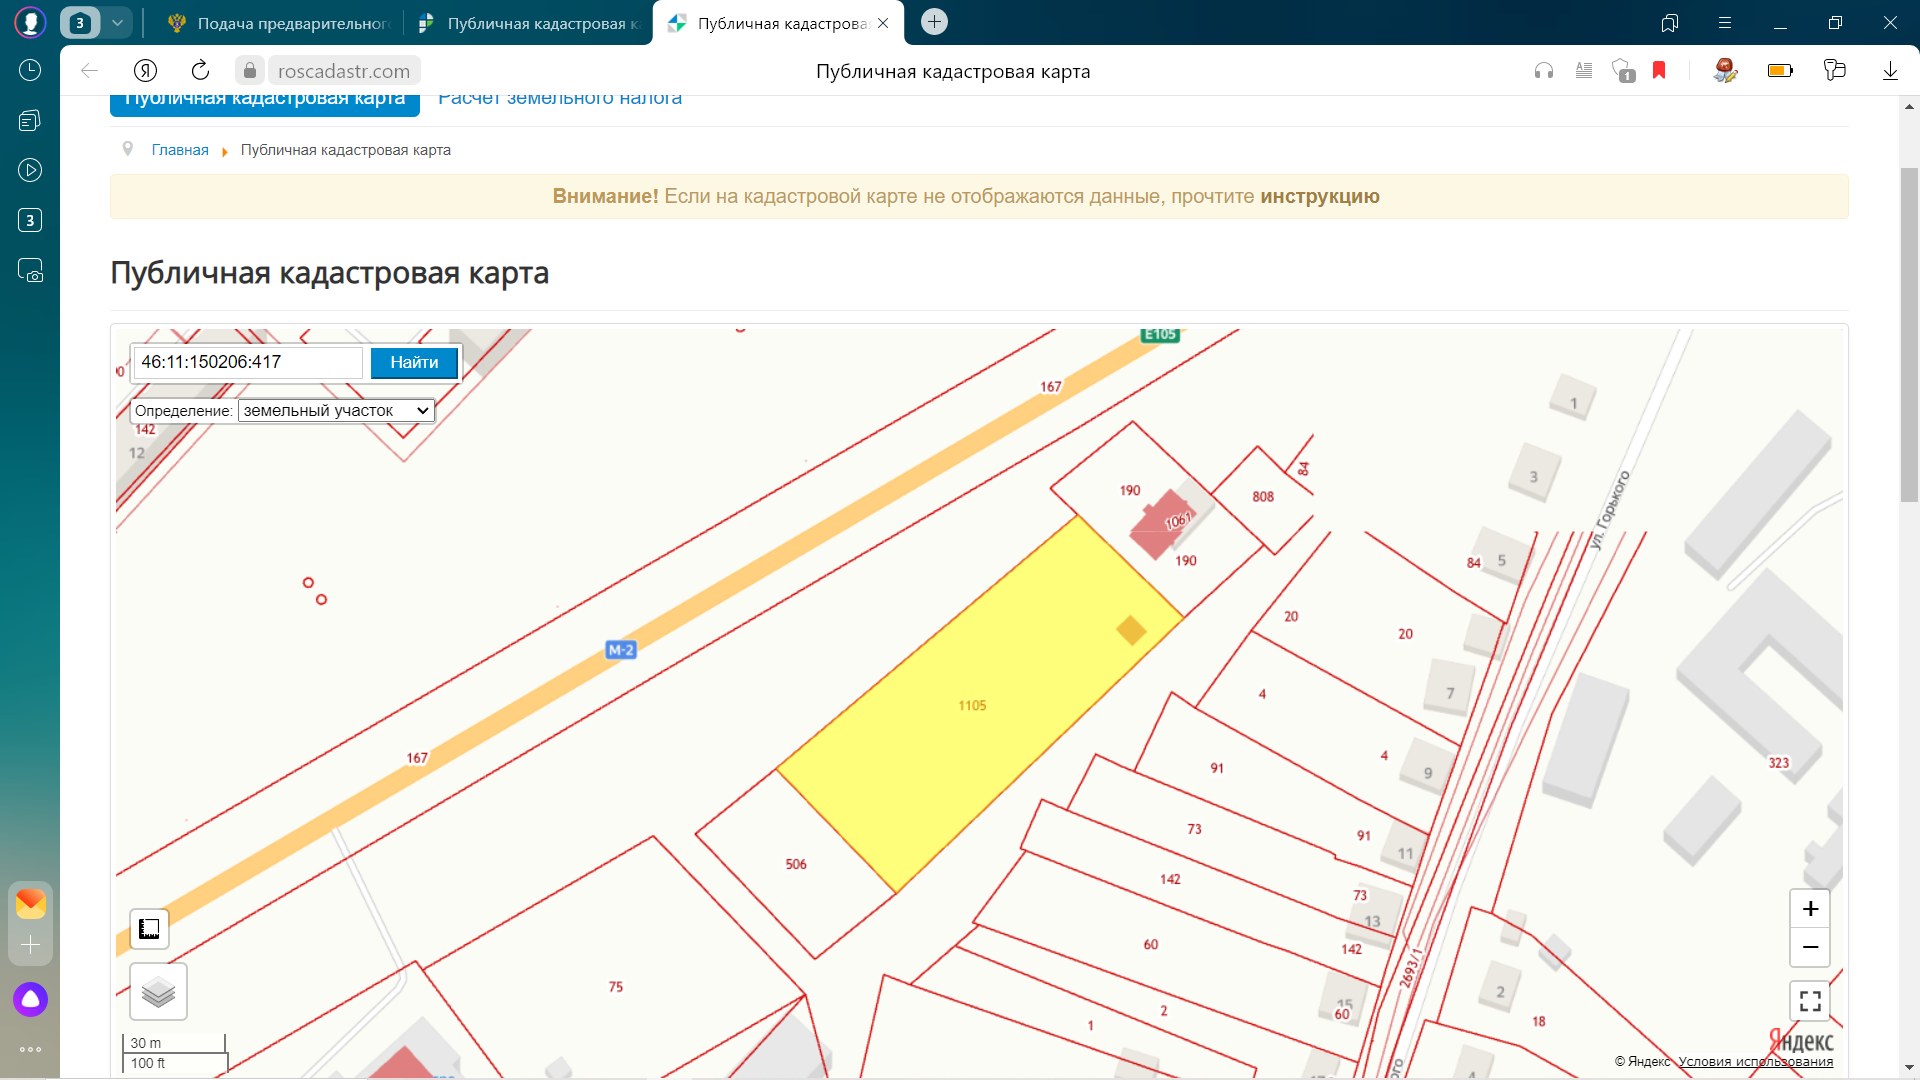Screen dimensions: 1920x1080
Task: Select the ruler measurement tool
Action: point(149,929)
